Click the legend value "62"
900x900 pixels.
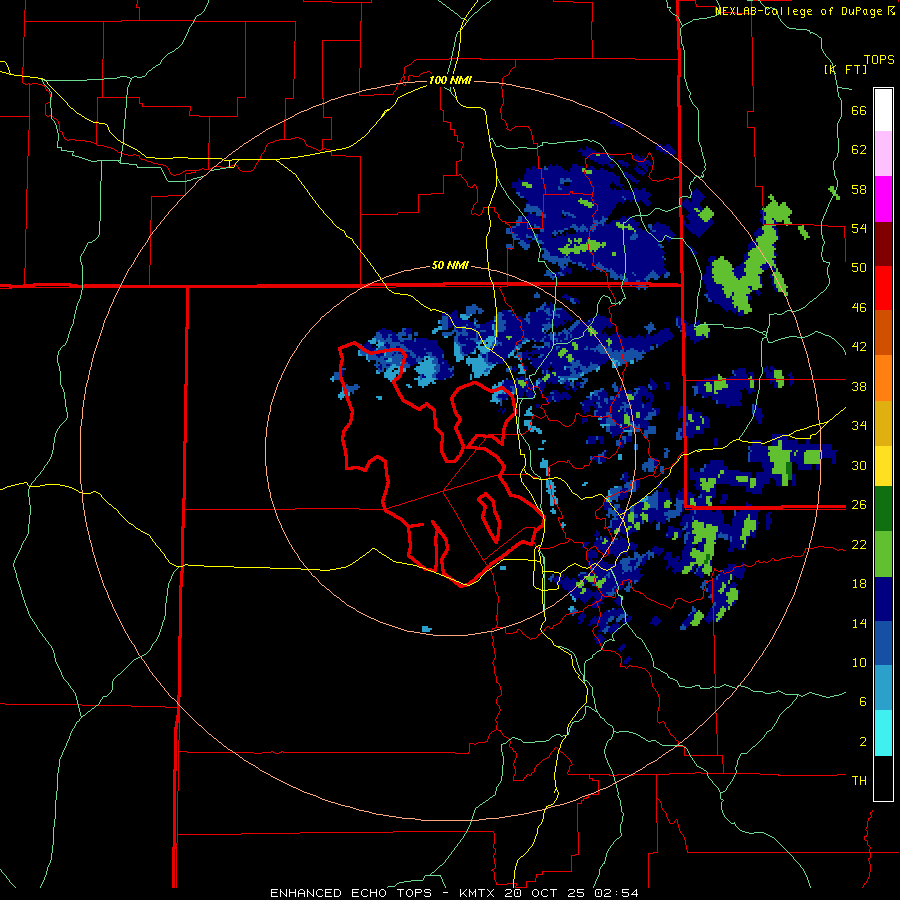pyautogui.click(x=859, y=150)
